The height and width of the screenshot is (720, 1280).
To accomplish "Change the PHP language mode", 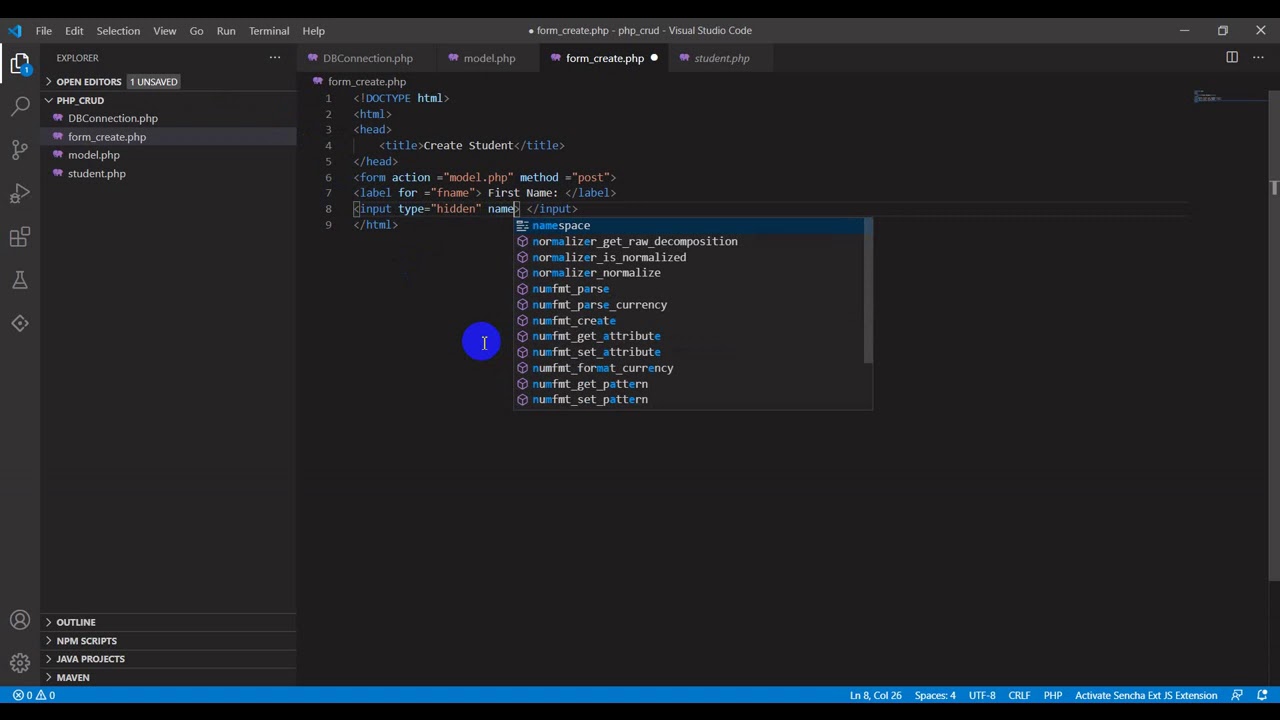I will (x=1053, y=695).
